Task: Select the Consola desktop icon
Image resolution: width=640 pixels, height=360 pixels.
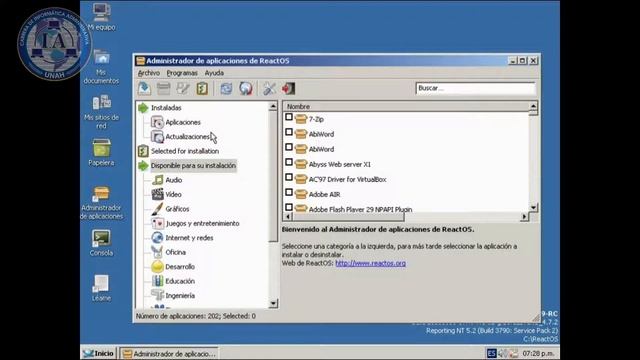Action: (101, 243)
